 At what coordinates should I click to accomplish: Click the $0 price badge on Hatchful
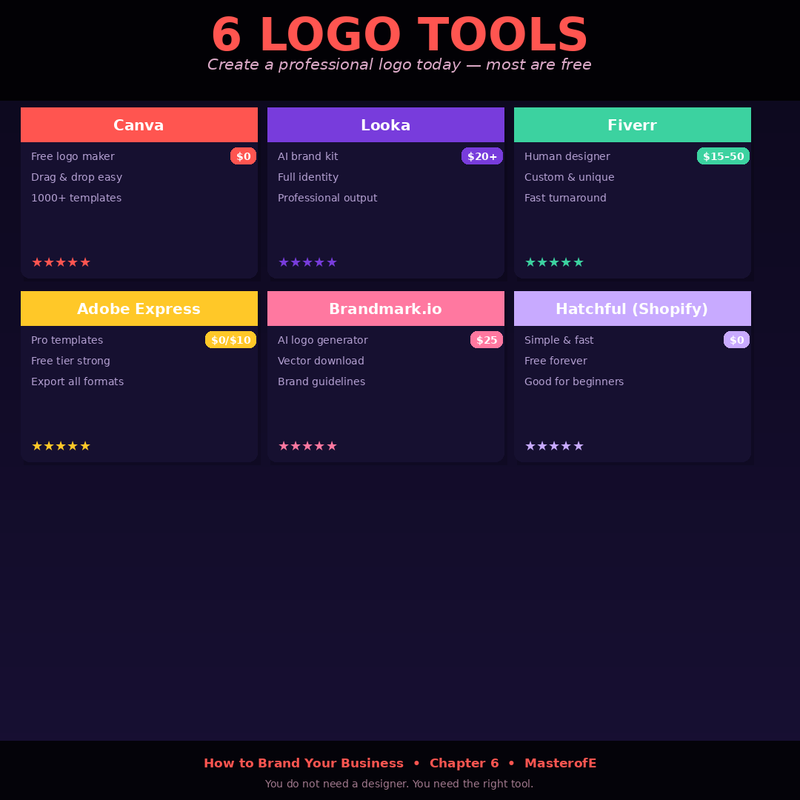[736, 340]
